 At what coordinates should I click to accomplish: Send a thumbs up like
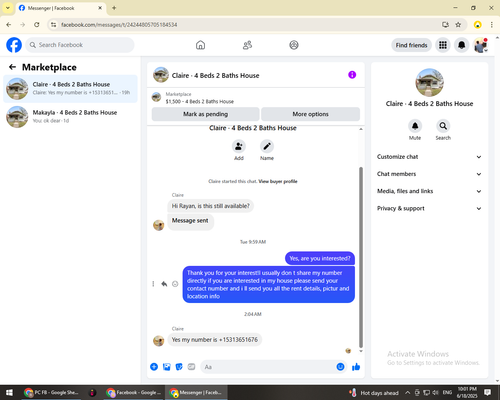pyautogui.click(x=356, y=367)
